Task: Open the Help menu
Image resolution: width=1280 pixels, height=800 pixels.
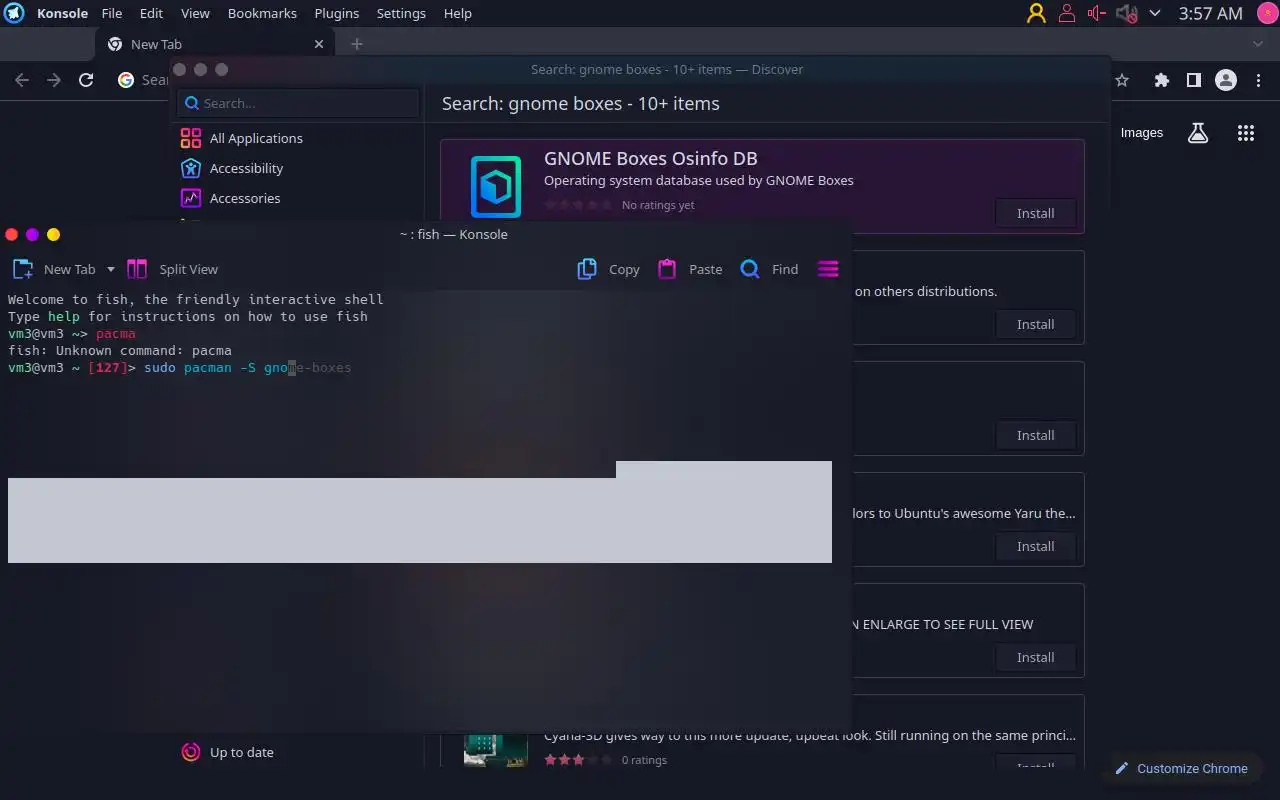Action: coord(457,13)
